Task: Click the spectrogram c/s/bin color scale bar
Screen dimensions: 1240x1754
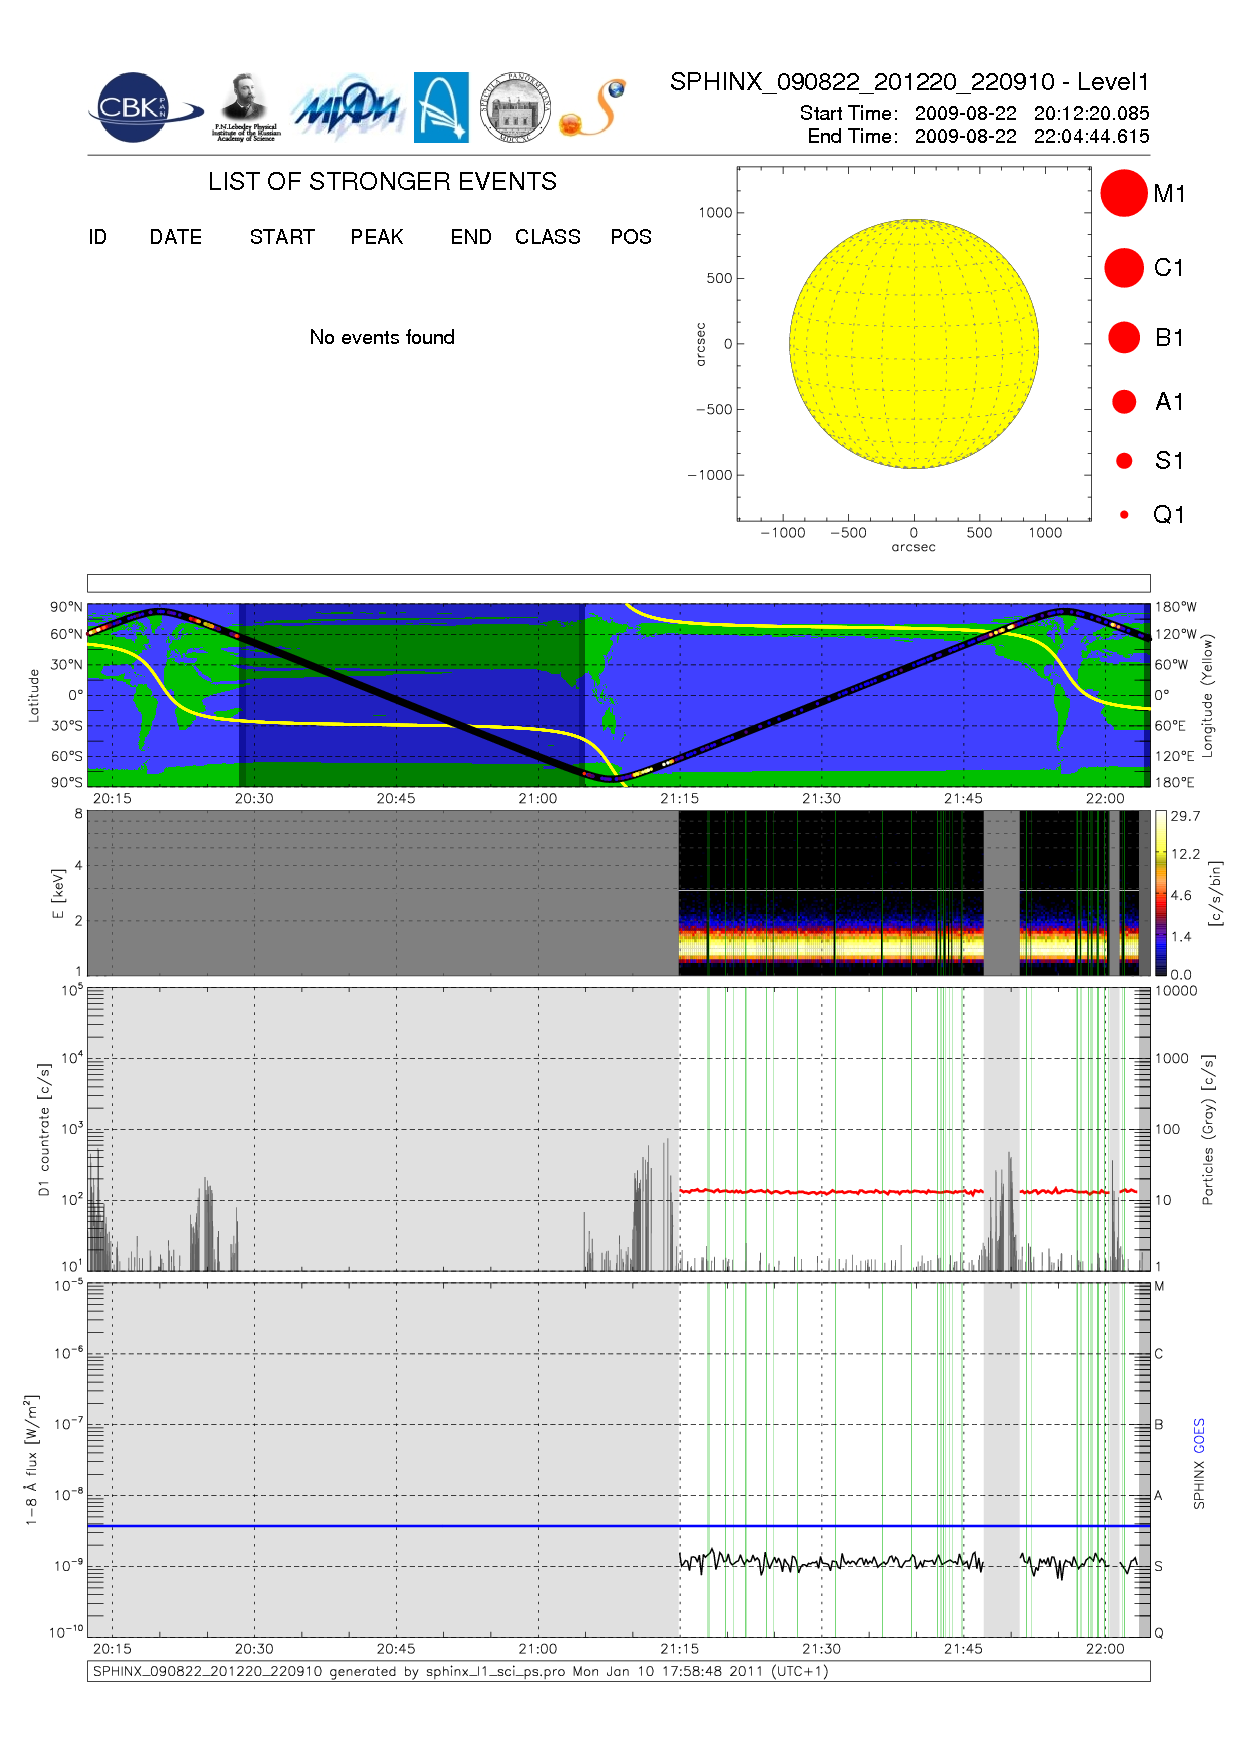Action: click(1160, 893)
